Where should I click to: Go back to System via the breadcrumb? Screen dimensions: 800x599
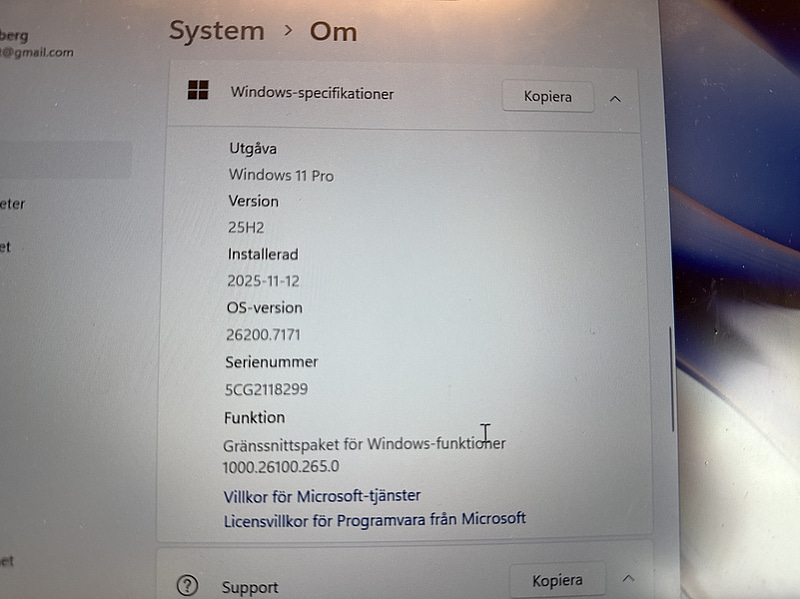pos(216,31)
